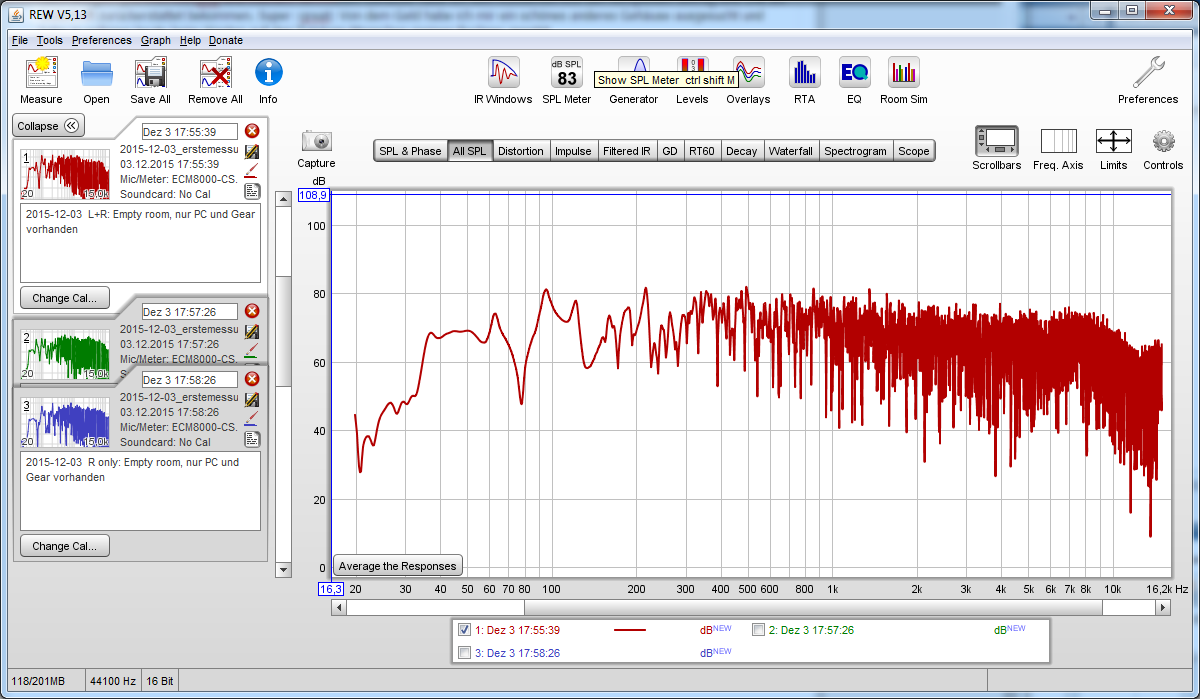Viewport: 1200px width, 699px height.
Task: Switch to the GD tab
Action: click(670, 151)
